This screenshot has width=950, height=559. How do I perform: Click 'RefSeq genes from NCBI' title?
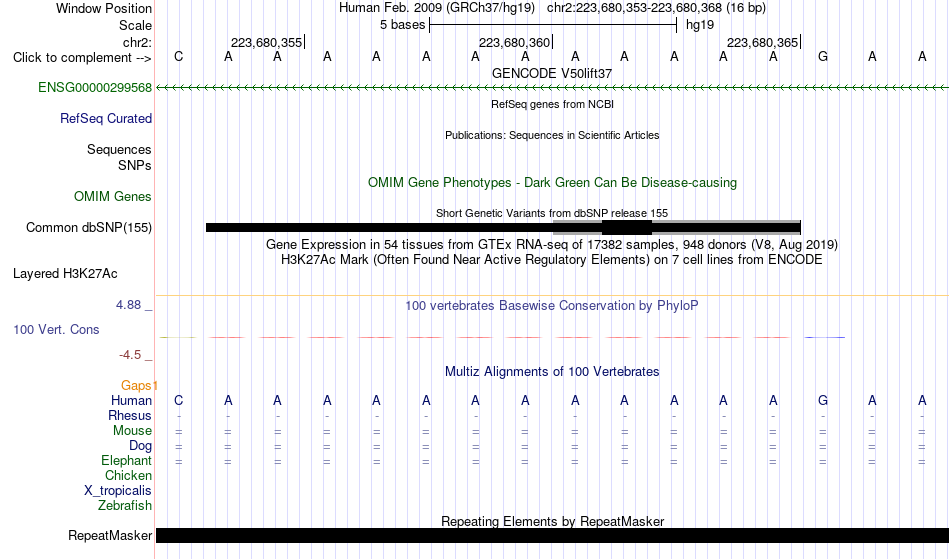(x=552, y=104)
